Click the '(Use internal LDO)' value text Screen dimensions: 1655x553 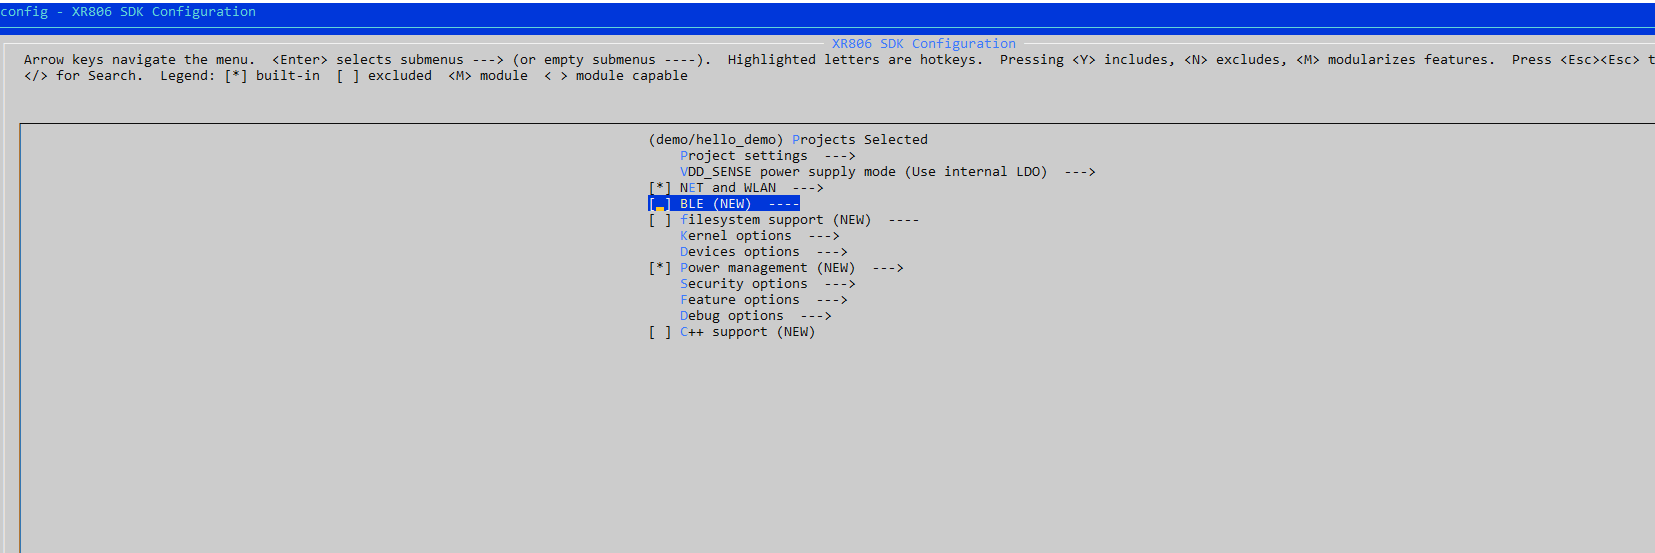[x=976, y=172]
